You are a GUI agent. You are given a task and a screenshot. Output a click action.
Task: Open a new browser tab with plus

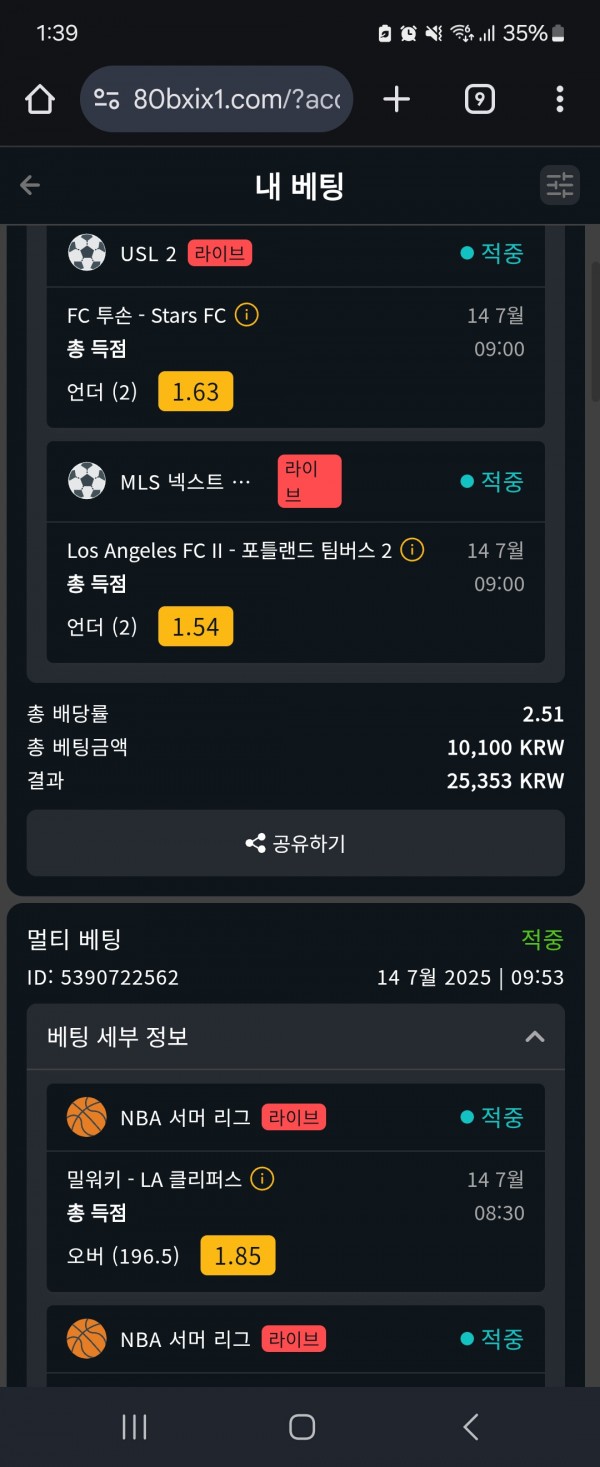coord(397,99)
